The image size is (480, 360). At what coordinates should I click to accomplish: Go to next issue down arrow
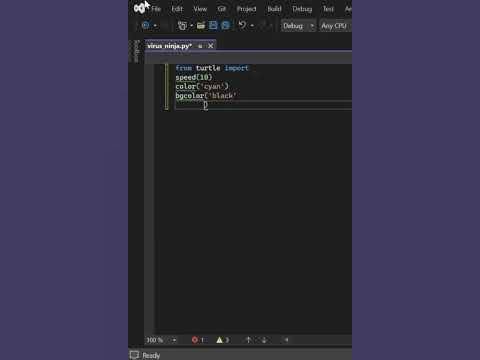pos(264,340)
